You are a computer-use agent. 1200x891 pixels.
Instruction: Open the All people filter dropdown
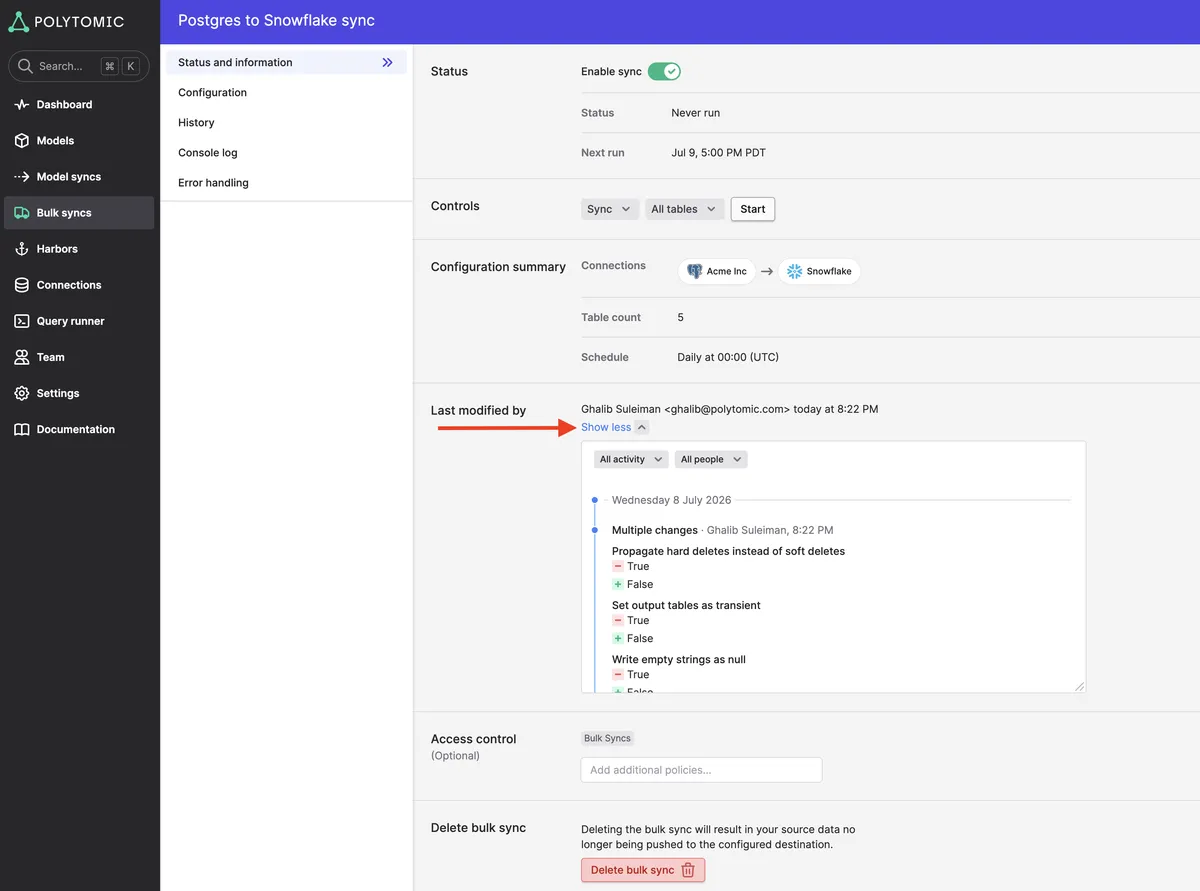point(710,459)
